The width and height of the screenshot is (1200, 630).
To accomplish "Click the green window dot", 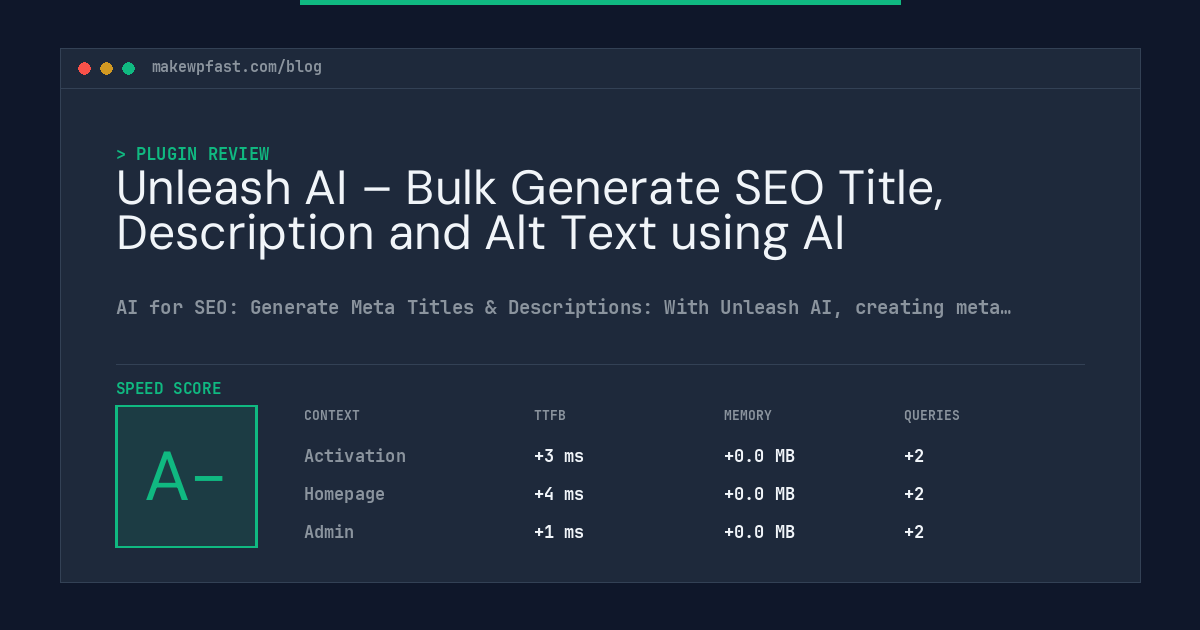I will tap(128, 68).
